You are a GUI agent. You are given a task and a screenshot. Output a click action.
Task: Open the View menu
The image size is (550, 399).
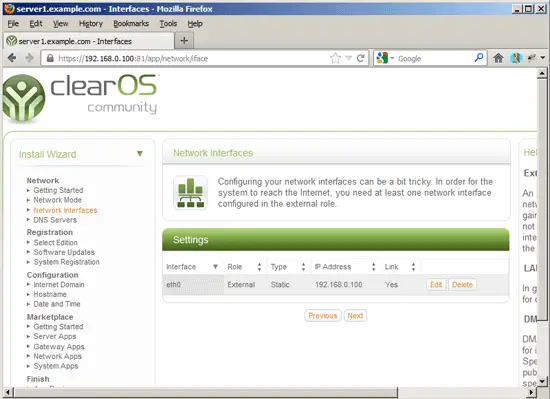click(x=60, y=23)
